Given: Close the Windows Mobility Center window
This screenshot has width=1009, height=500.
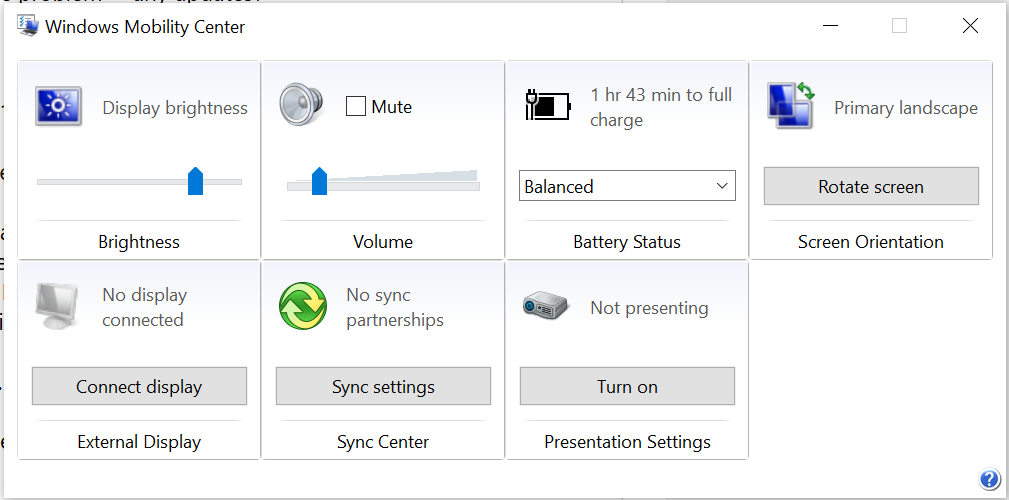Looking at the screenshot, I should pos(970,26).
